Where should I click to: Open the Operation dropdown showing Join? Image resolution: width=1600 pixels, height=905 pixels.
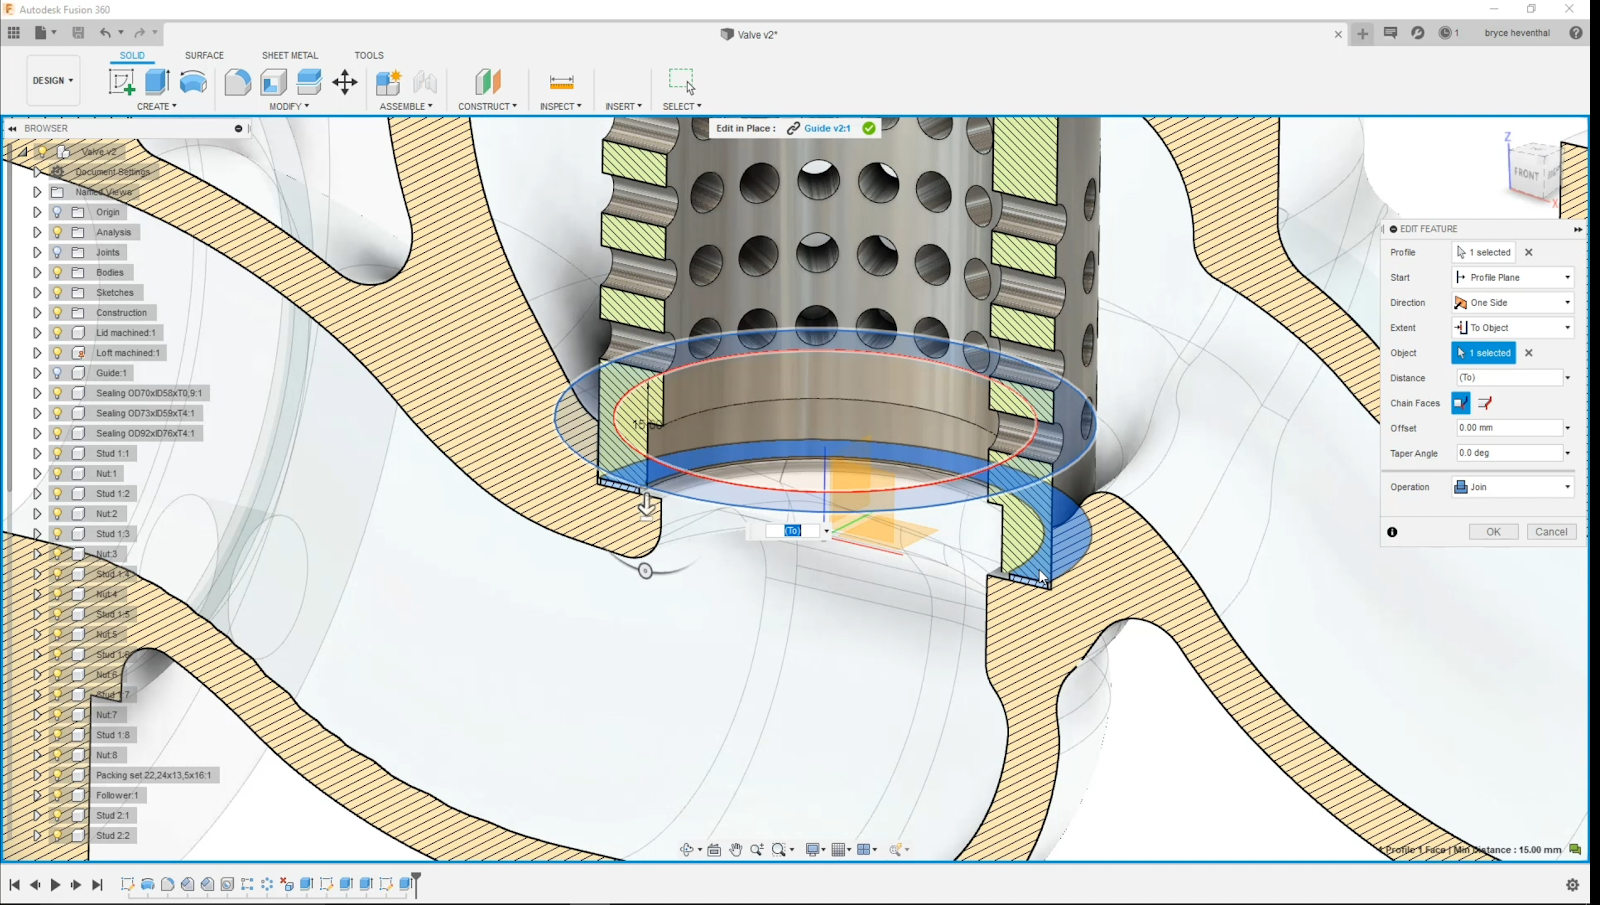1513,487
